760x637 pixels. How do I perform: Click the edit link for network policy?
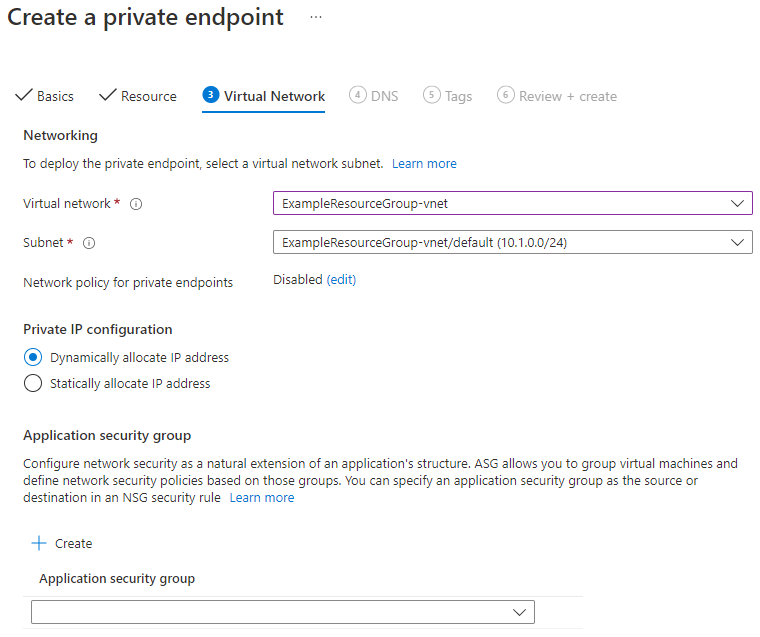[341, 280]
